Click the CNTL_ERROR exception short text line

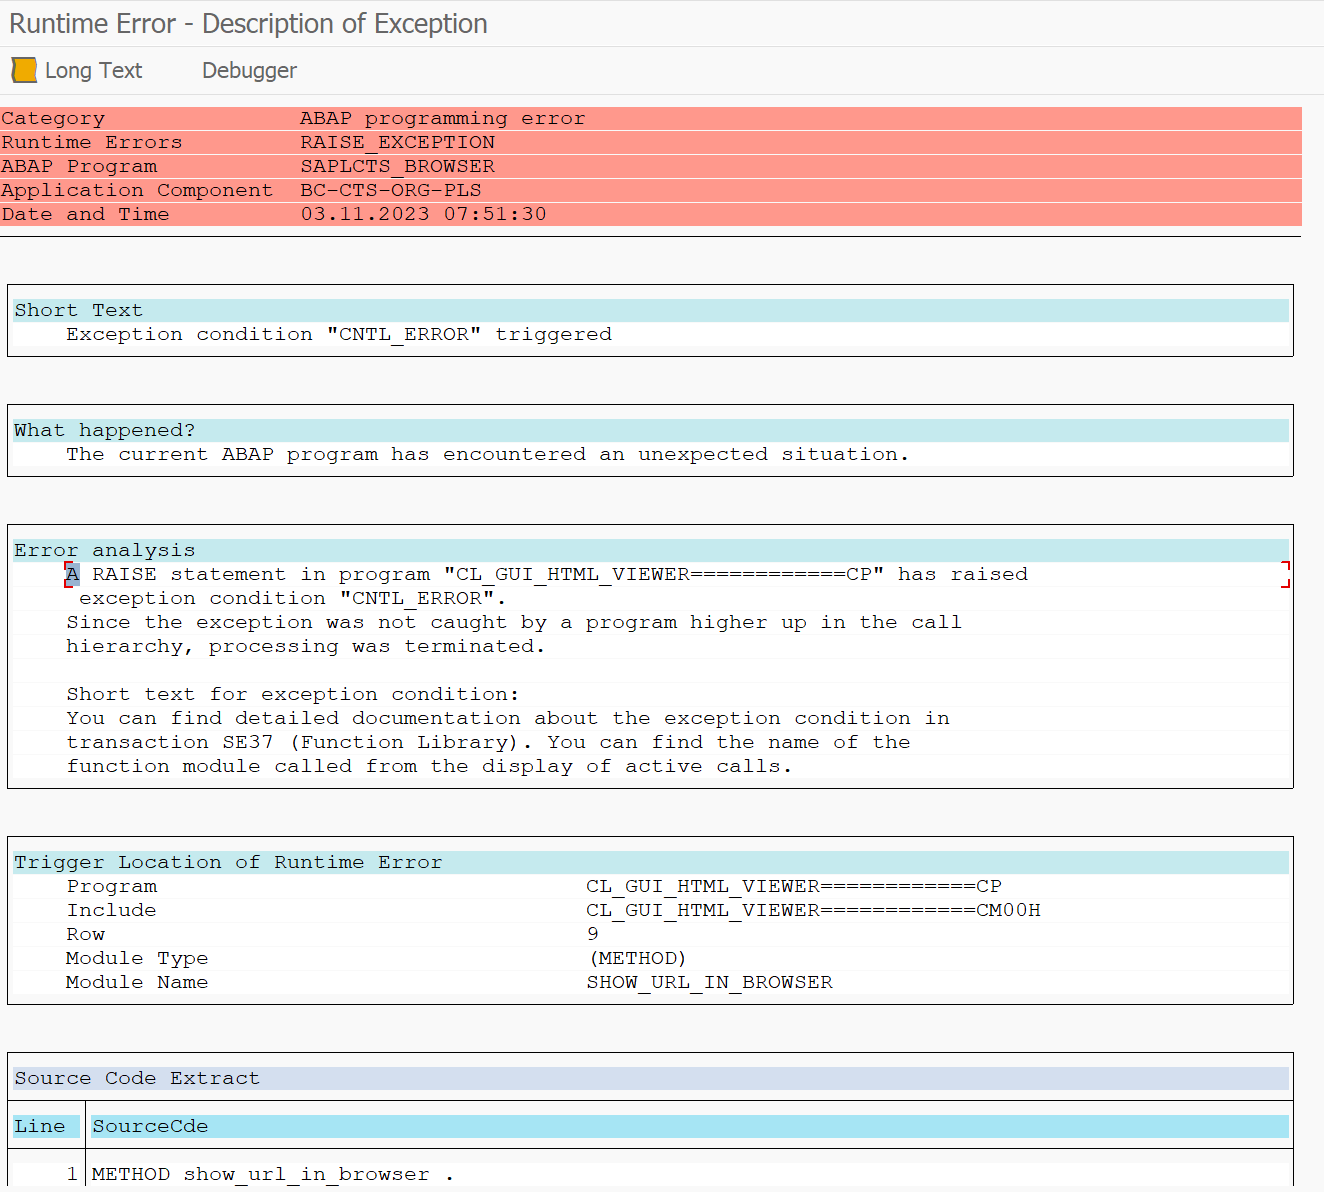click(x=339, y=334)
